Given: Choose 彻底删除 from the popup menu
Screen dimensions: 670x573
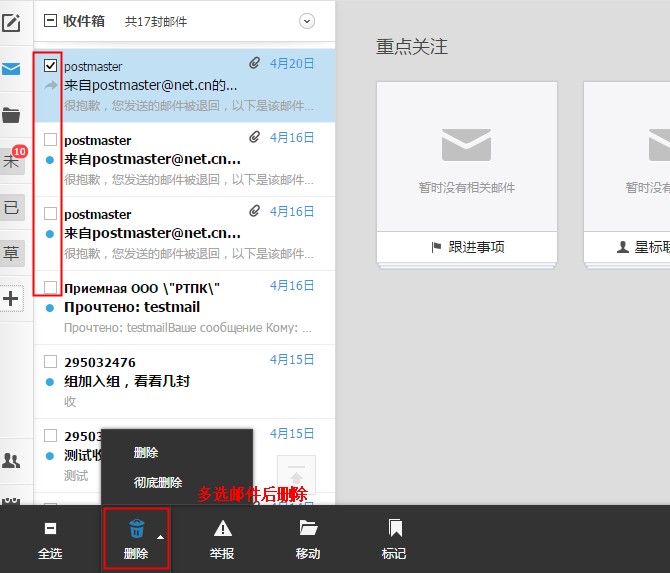Looking at the screenshot, I should pyautogui.click(x=158, y=482).
